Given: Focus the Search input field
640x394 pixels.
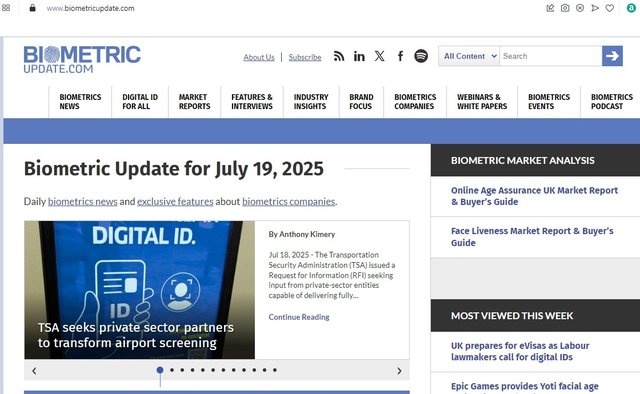Looking at the screenshot, I should point(551,56).
